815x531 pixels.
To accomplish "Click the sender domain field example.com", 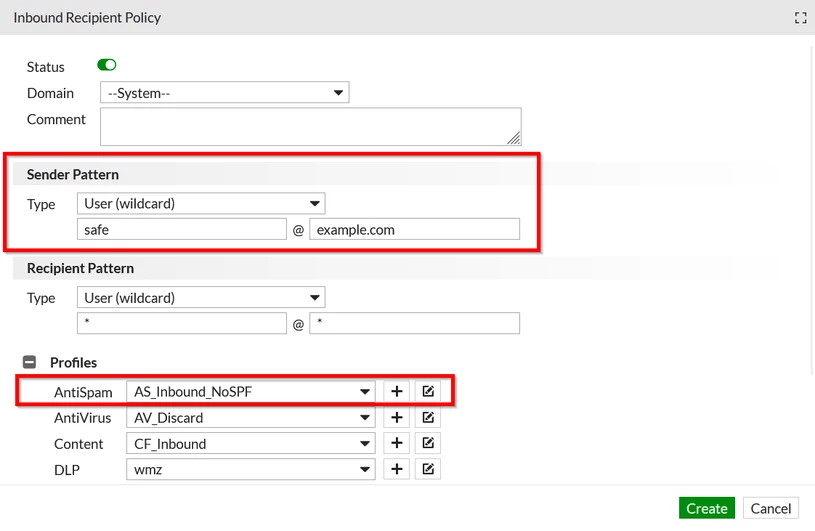I will (x=414, y=229).
